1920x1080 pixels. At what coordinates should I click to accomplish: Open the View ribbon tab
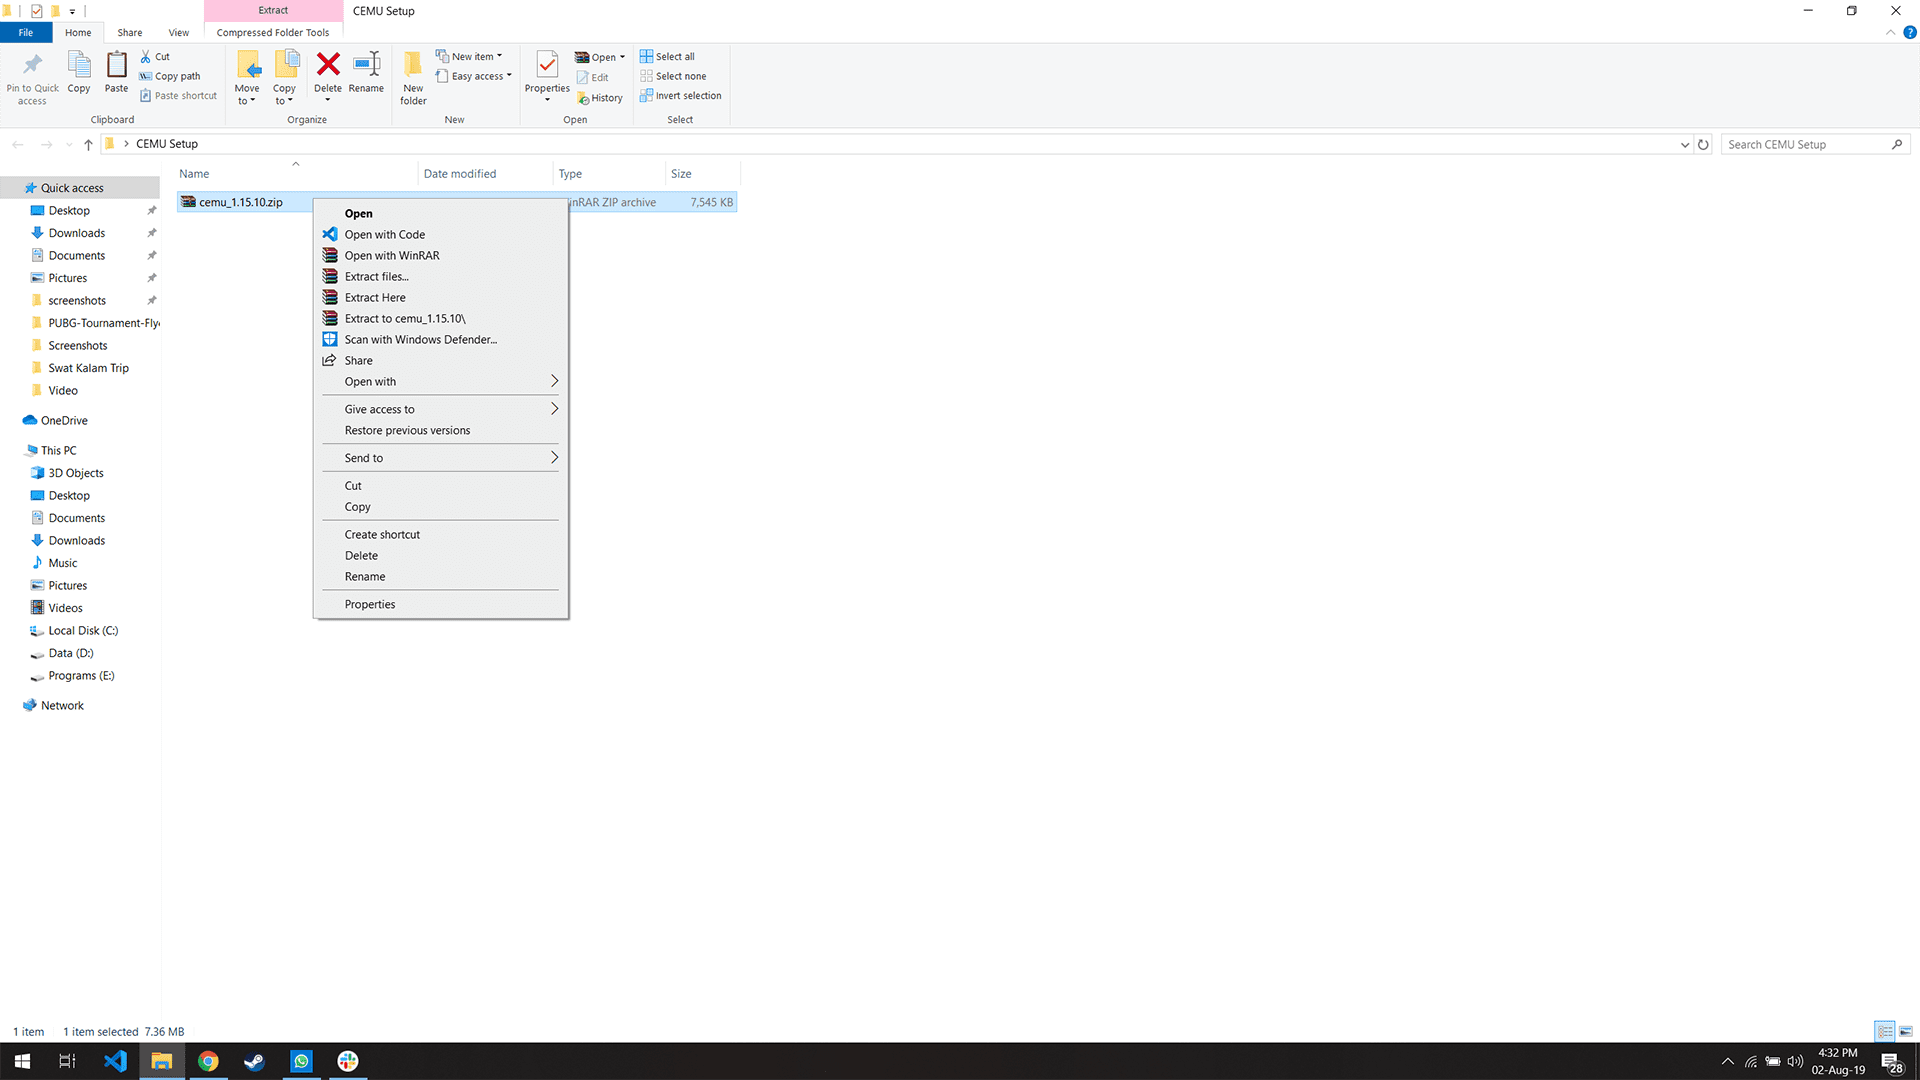pos(178,33)
